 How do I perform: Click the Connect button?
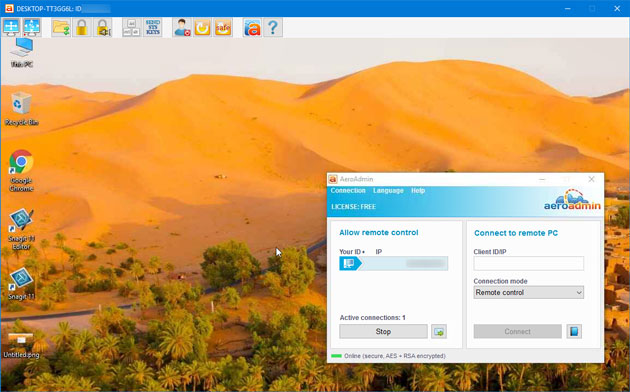(518, 331)
